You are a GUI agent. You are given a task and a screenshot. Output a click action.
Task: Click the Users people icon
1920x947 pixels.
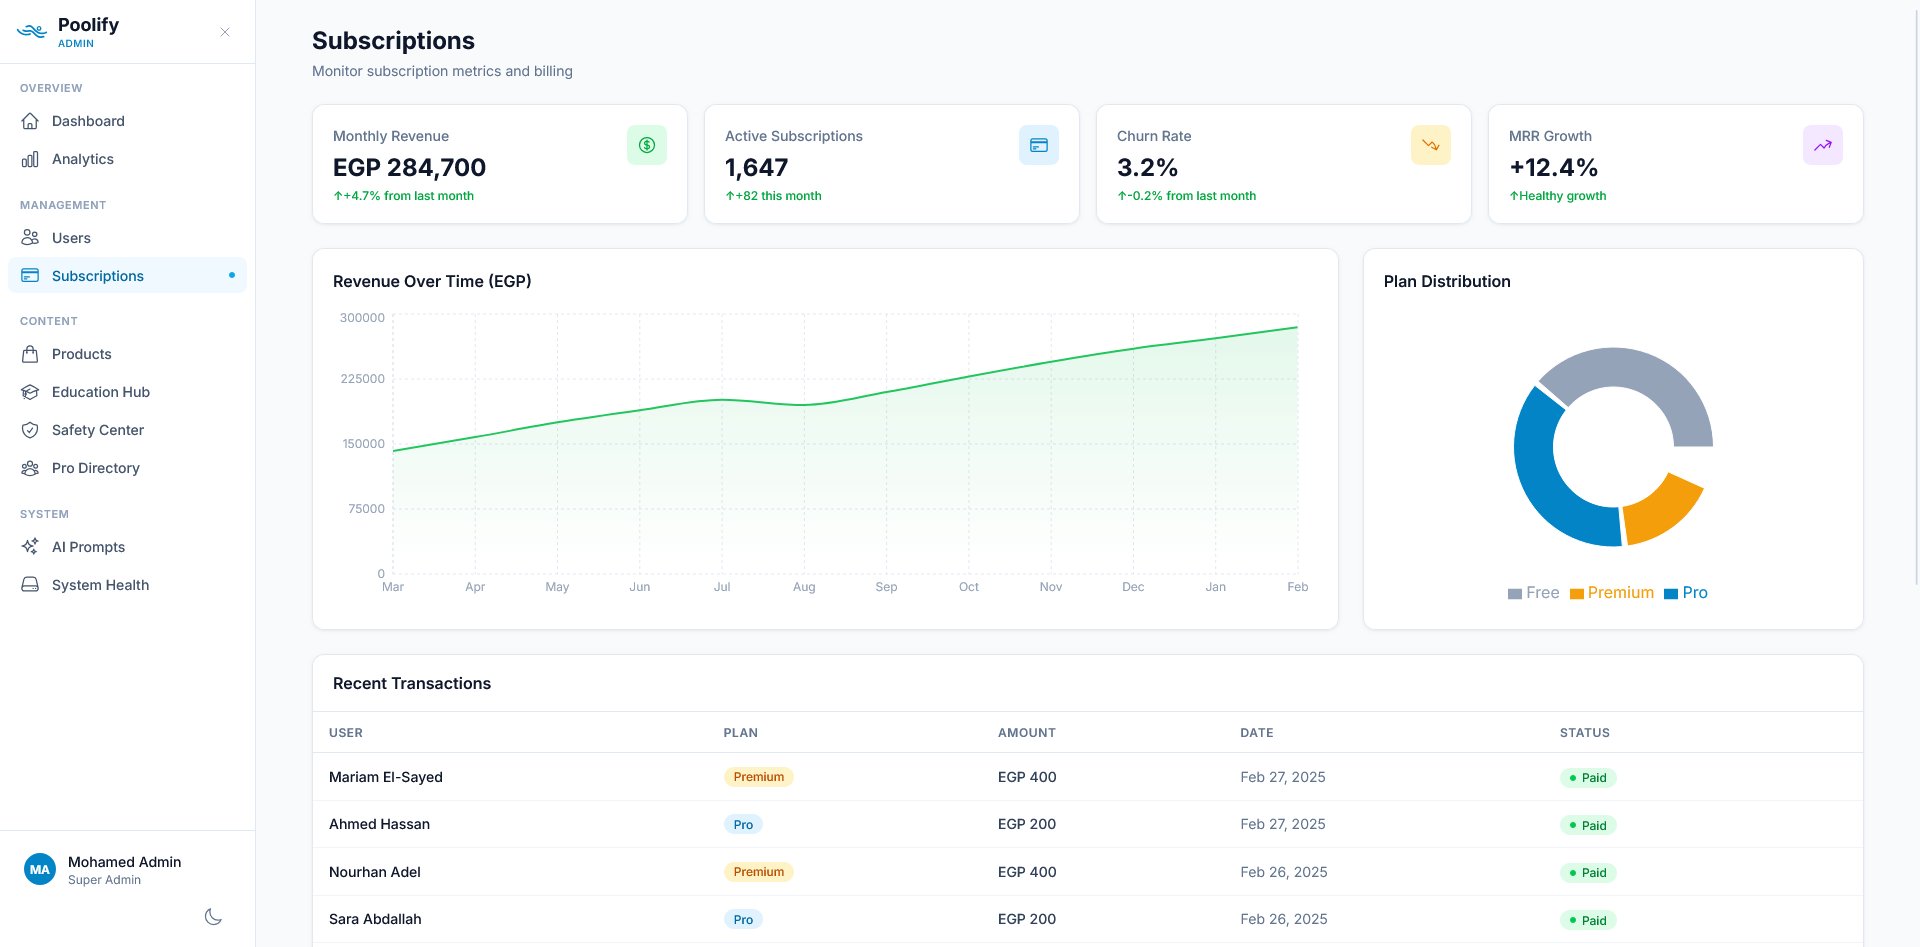30,238
